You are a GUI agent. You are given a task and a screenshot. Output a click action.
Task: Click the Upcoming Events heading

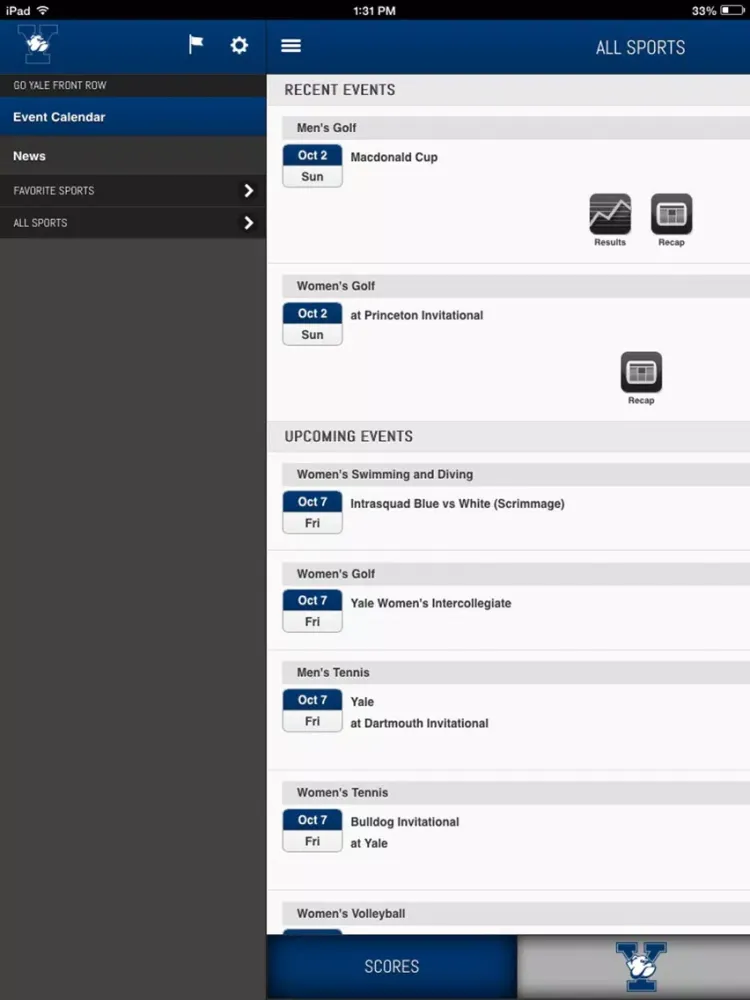click(x=348, y=436)
